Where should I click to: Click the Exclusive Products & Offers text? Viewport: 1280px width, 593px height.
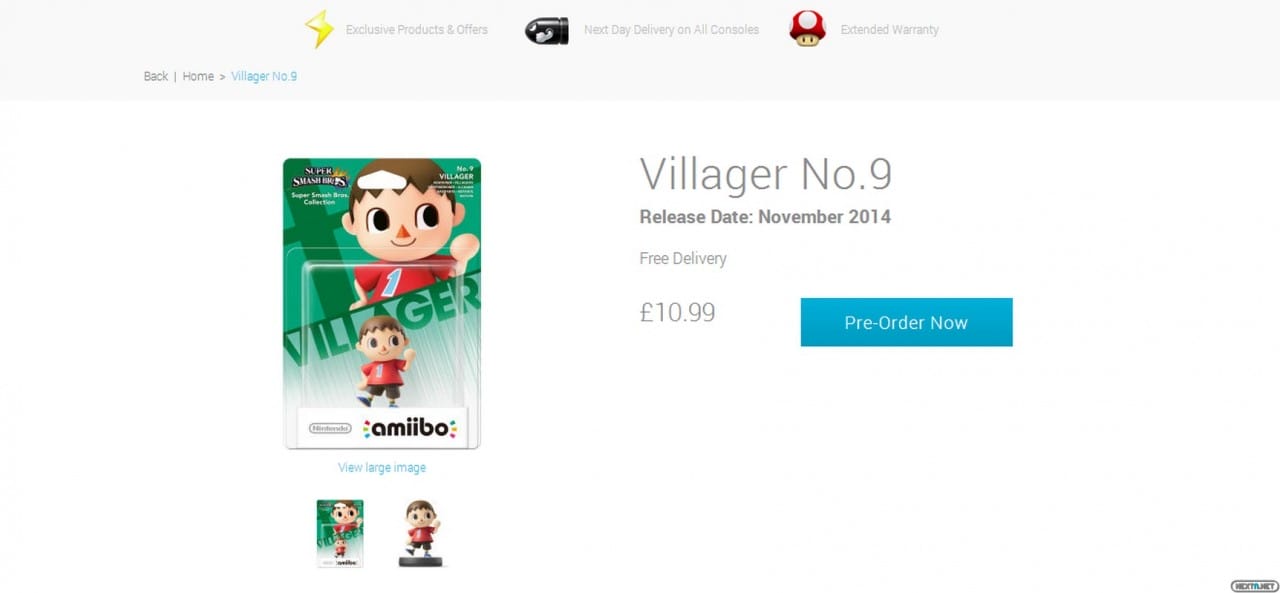point(417,30)
